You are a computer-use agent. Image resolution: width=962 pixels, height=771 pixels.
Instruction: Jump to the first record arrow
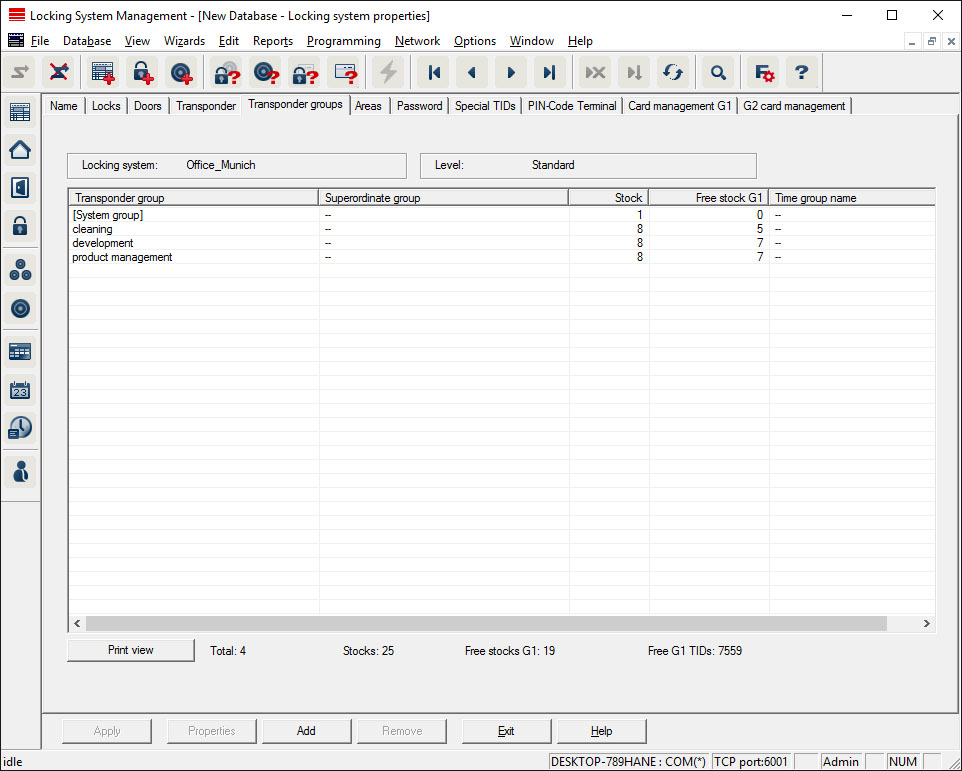coord(434,72)
